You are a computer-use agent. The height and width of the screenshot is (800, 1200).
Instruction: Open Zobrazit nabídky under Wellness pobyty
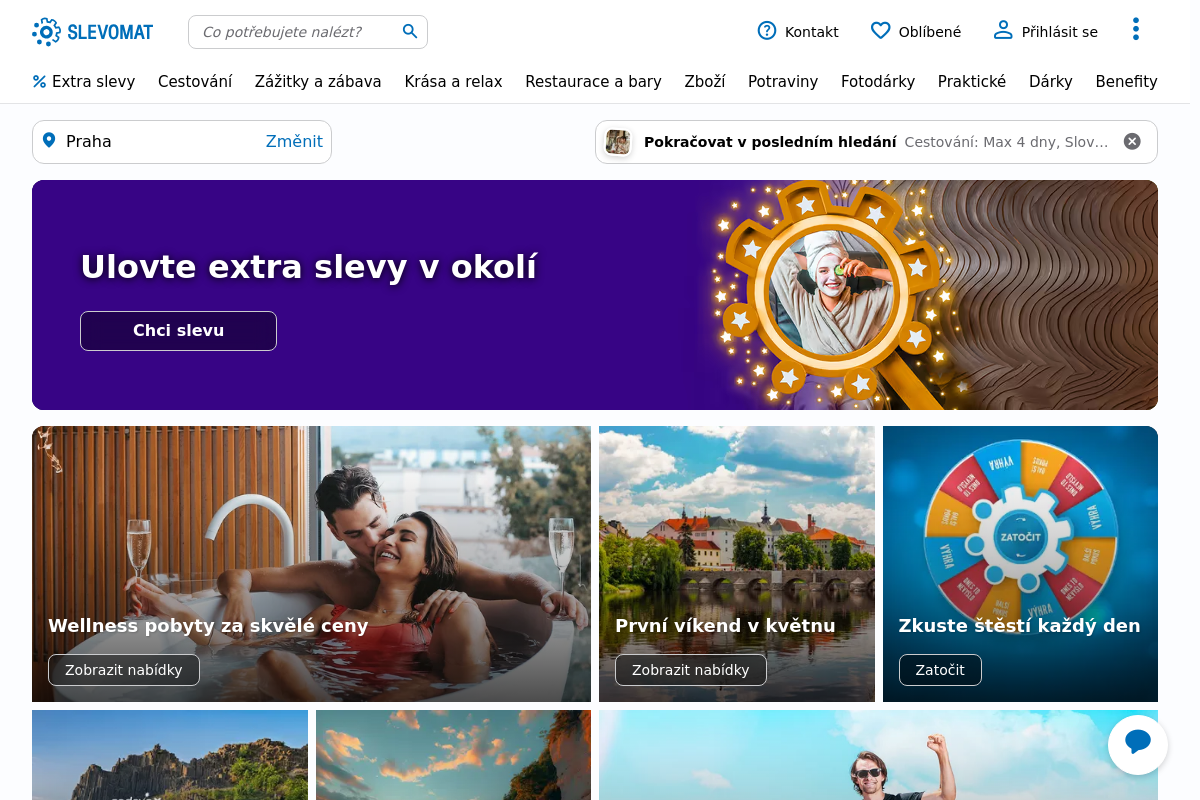(x=123, y=669)
